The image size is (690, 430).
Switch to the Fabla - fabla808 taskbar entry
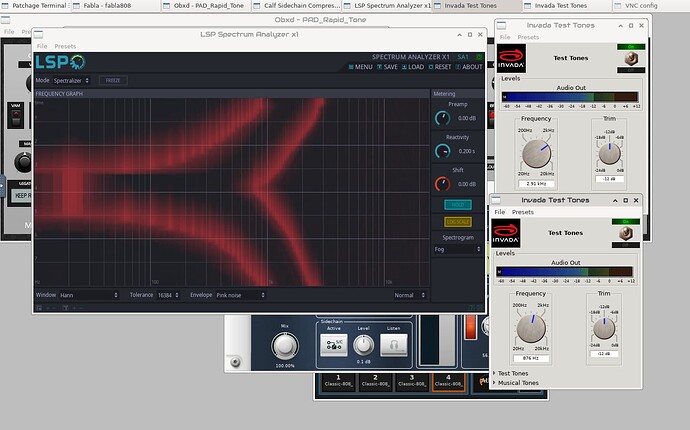115,6
